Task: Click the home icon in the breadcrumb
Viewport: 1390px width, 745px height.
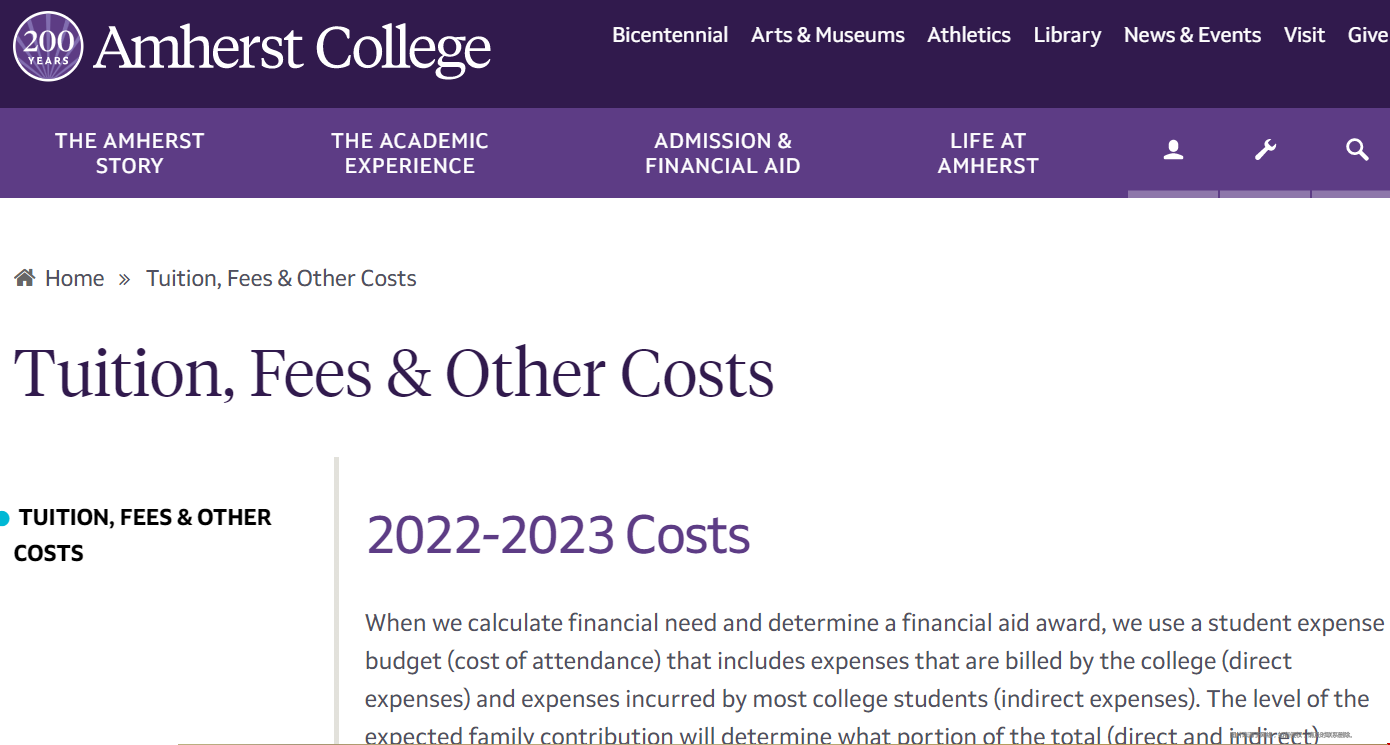Action: 25,278
